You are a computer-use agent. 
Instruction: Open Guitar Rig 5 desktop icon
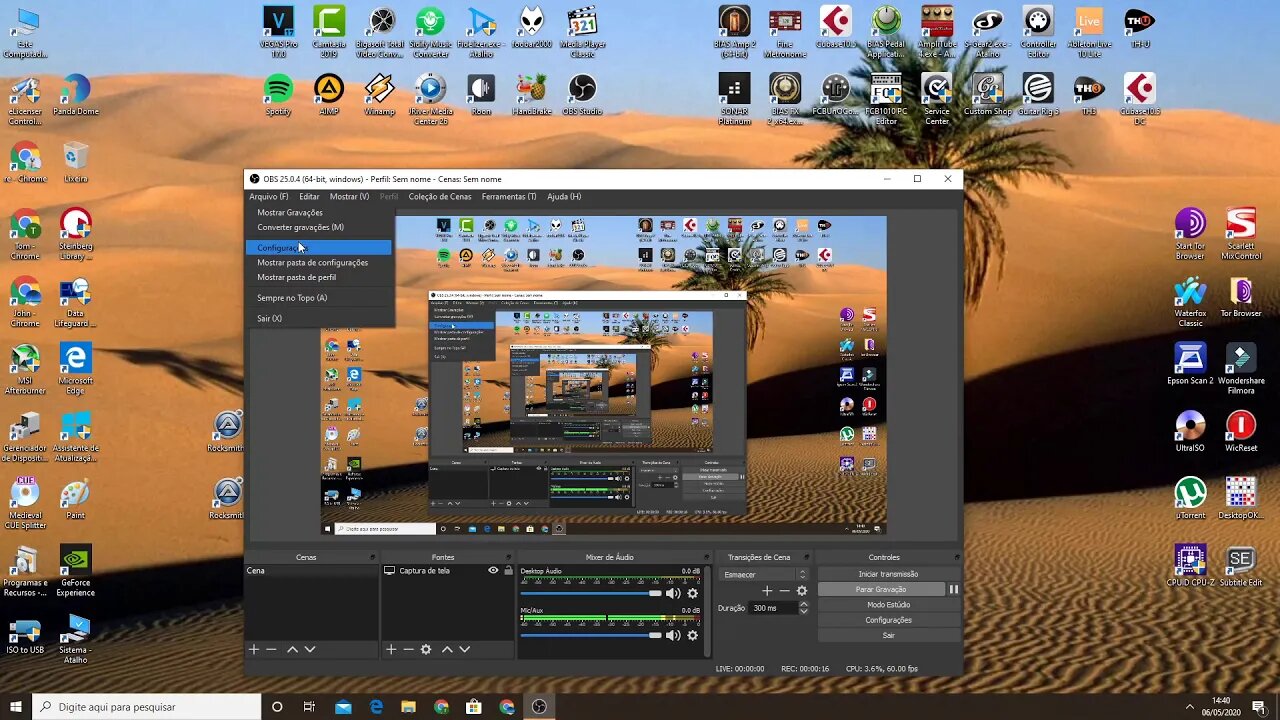[x=1038, y=95]
